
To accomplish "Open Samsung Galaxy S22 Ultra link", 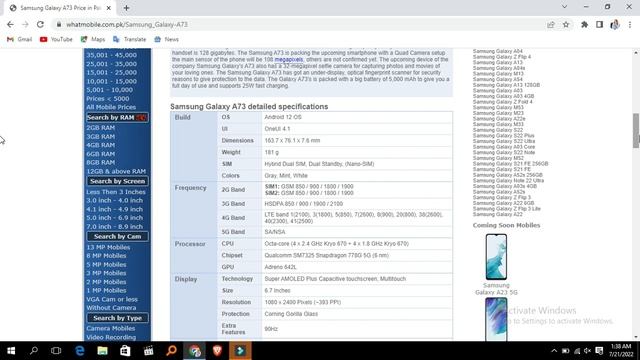I will tap(504, 141).
